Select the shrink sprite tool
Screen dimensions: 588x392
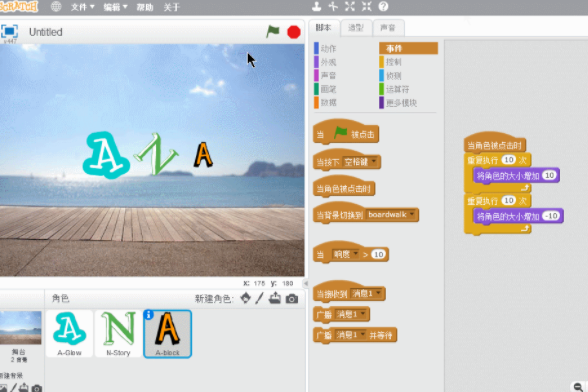[x=366, y=6]
